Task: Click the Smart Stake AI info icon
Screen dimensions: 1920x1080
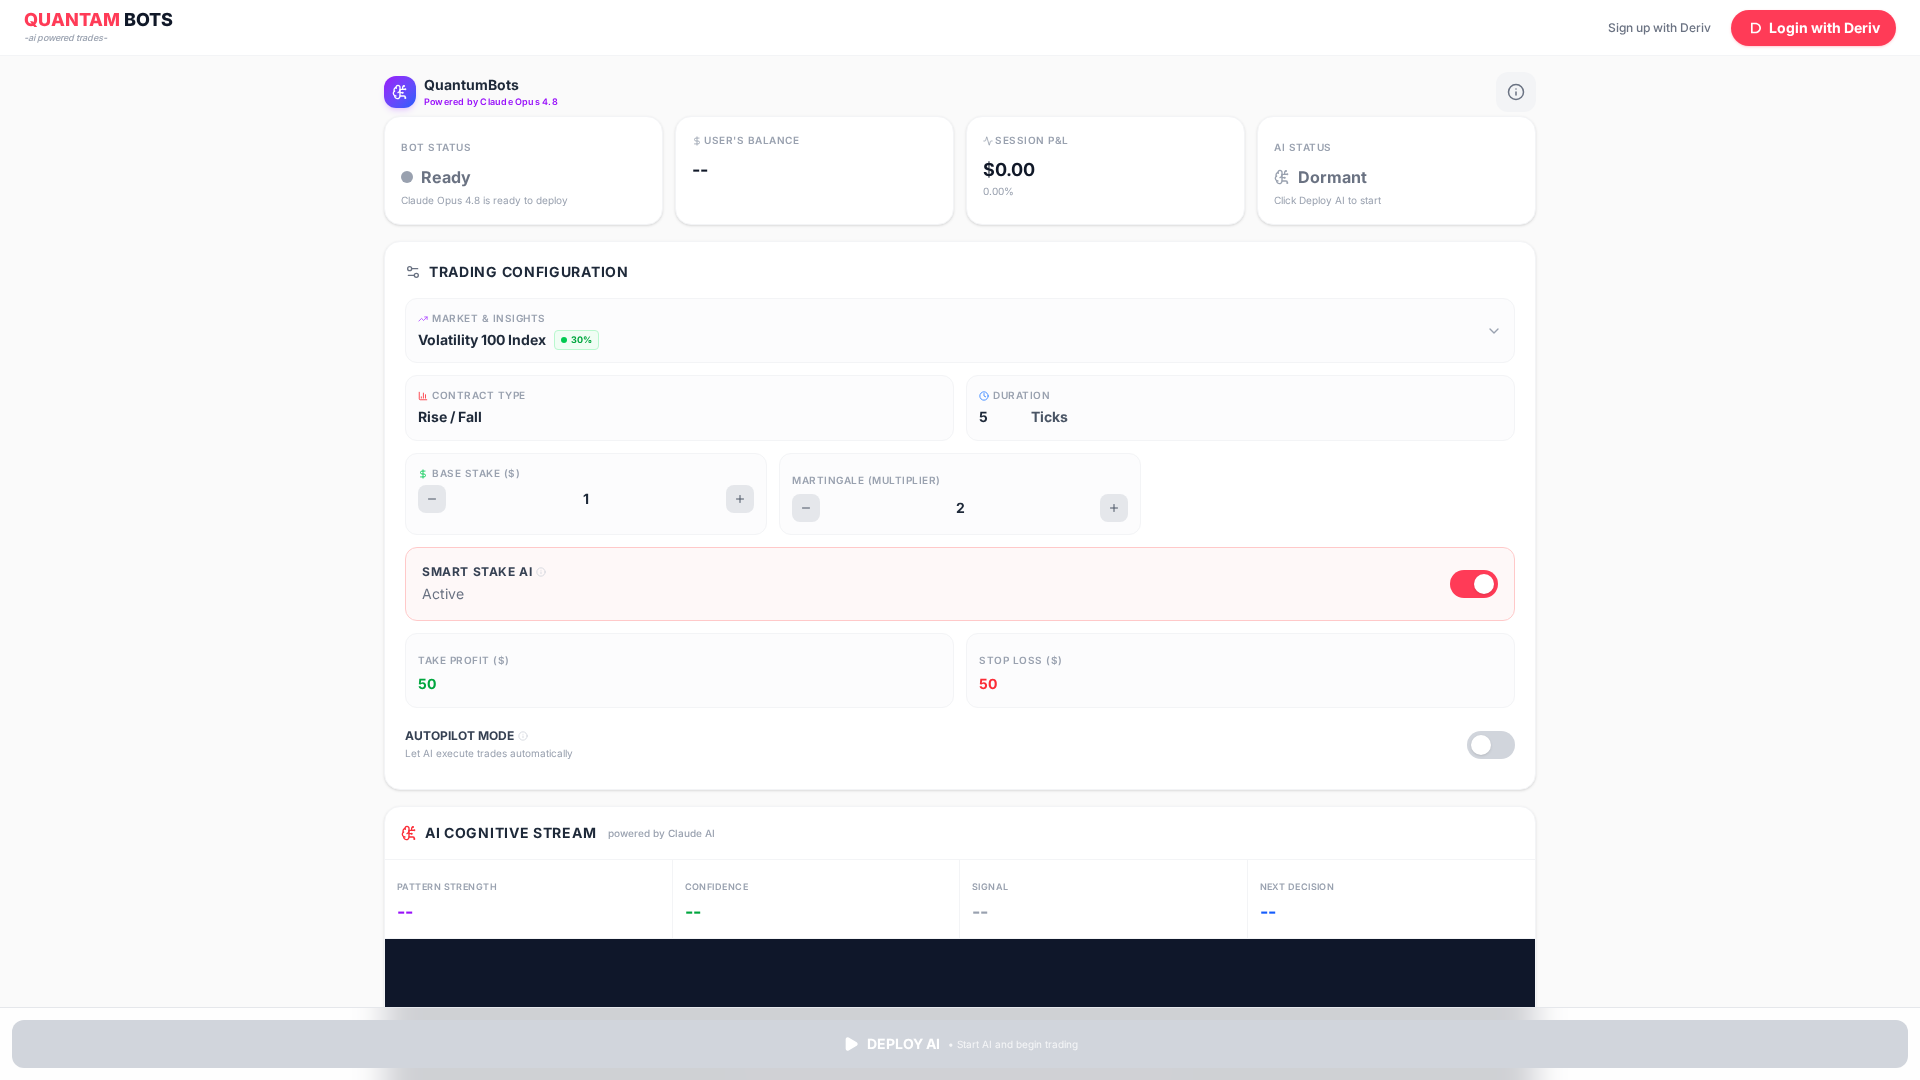Action: 541,572
